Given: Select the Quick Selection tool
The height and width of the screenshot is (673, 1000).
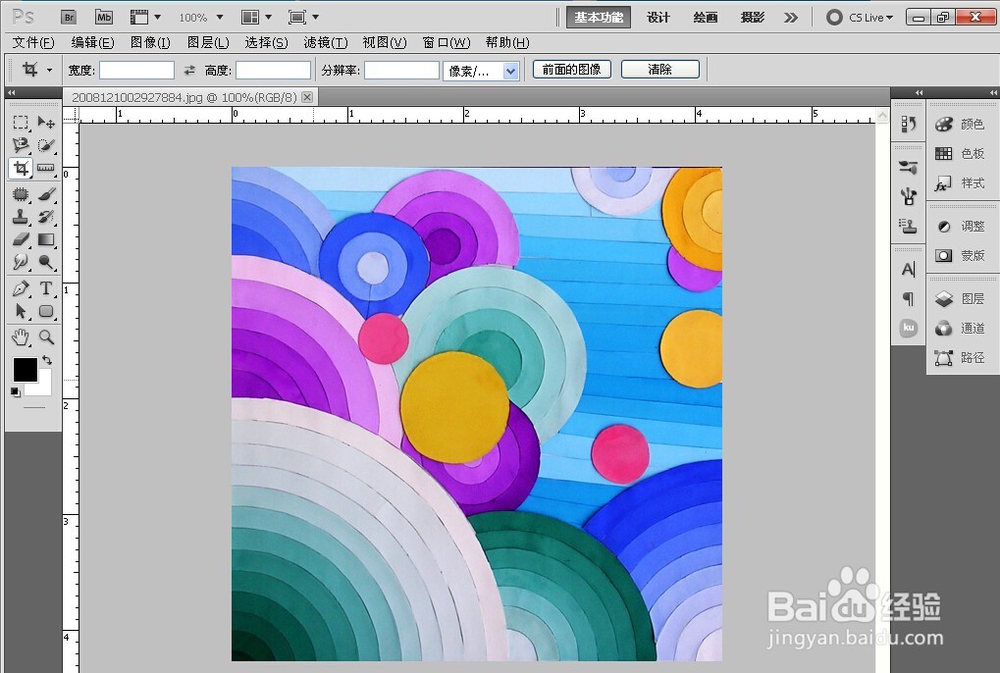Looking at the screenshot, I should point(46,145).
